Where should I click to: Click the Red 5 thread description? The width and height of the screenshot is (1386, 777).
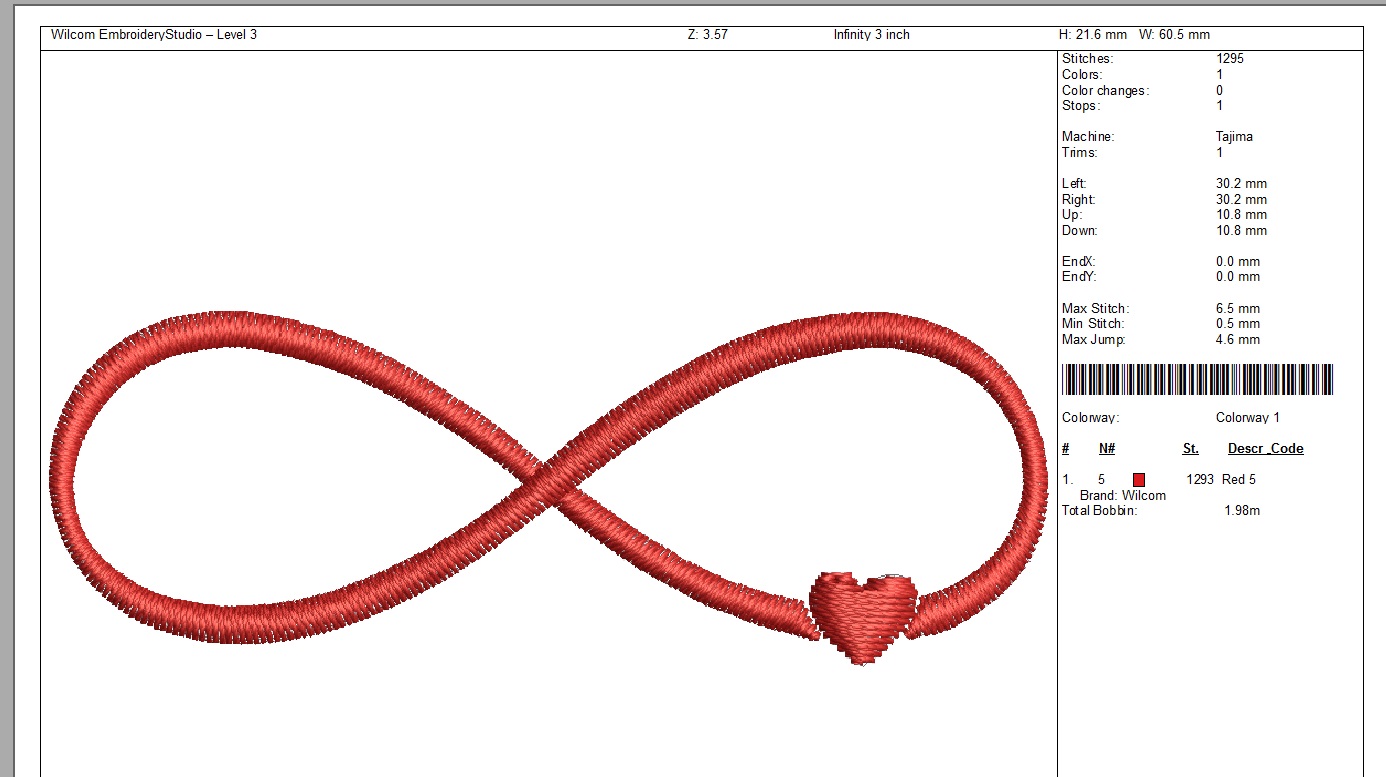click(1238, 480)
